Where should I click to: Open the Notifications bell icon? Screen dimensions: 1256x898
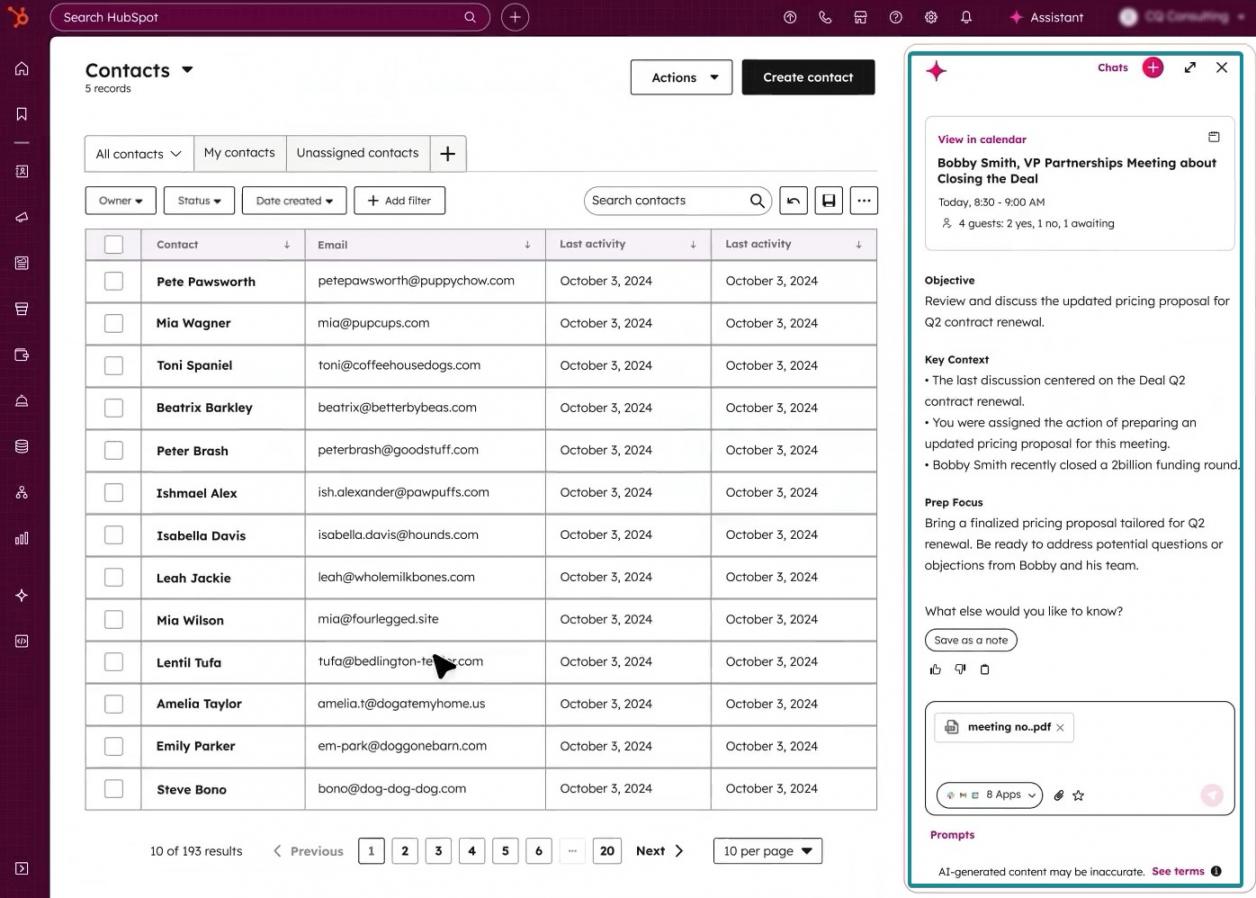tap(966, 17)
